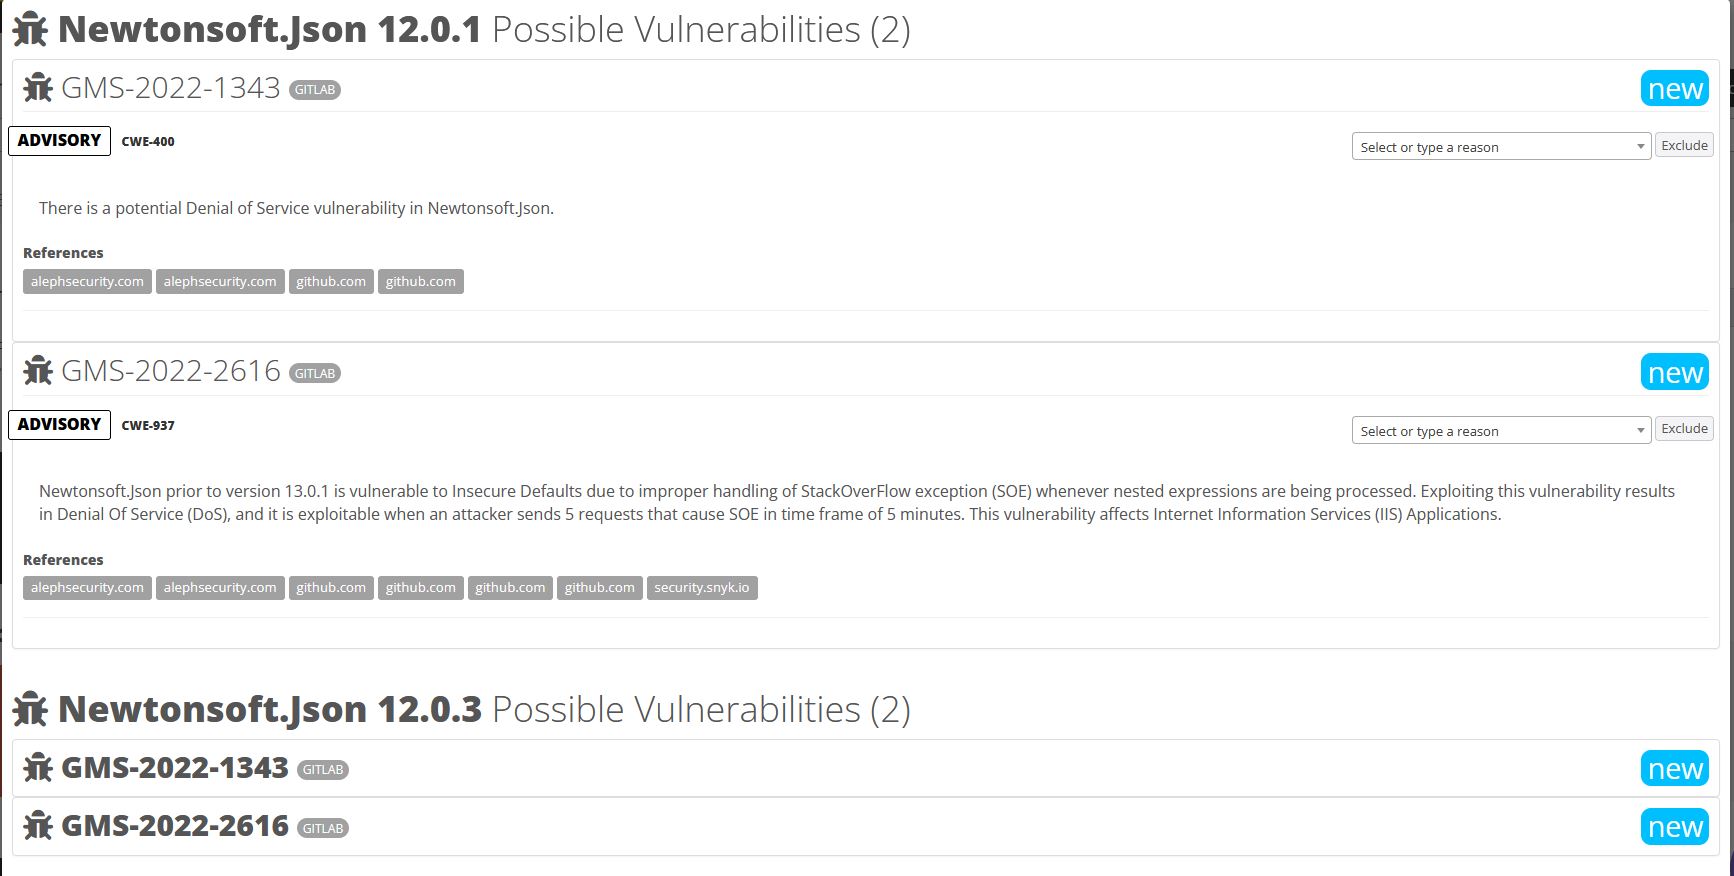Click the new badge on collapsed GMS-2022-2616 row
Viewport: 1734px width, 876px height.
tap(1674, 827)
